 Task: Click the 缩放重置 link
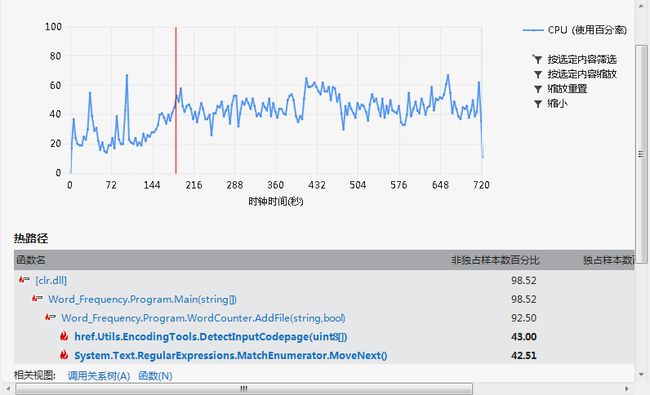(x=567, y=89)
